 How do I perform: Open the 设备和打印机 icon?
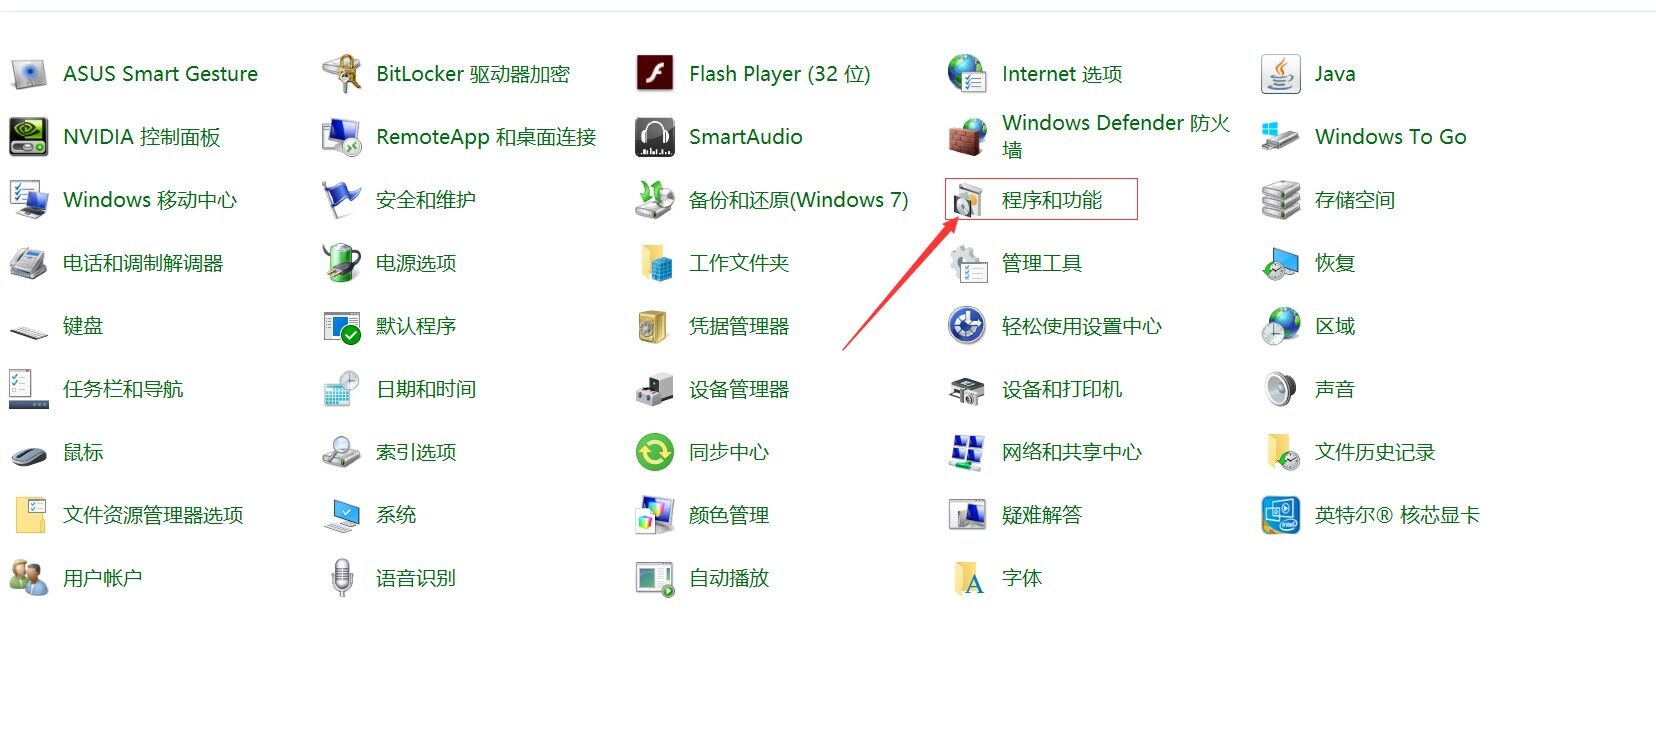point(968,389)
